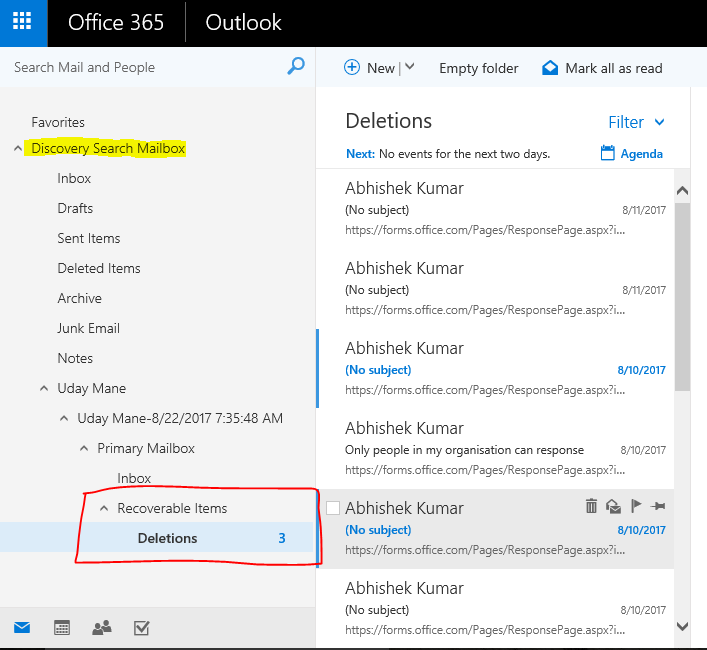This screenshot has width=707, height=650.
Task: Open the New dropdown arrow
Action: pos(409,67)
